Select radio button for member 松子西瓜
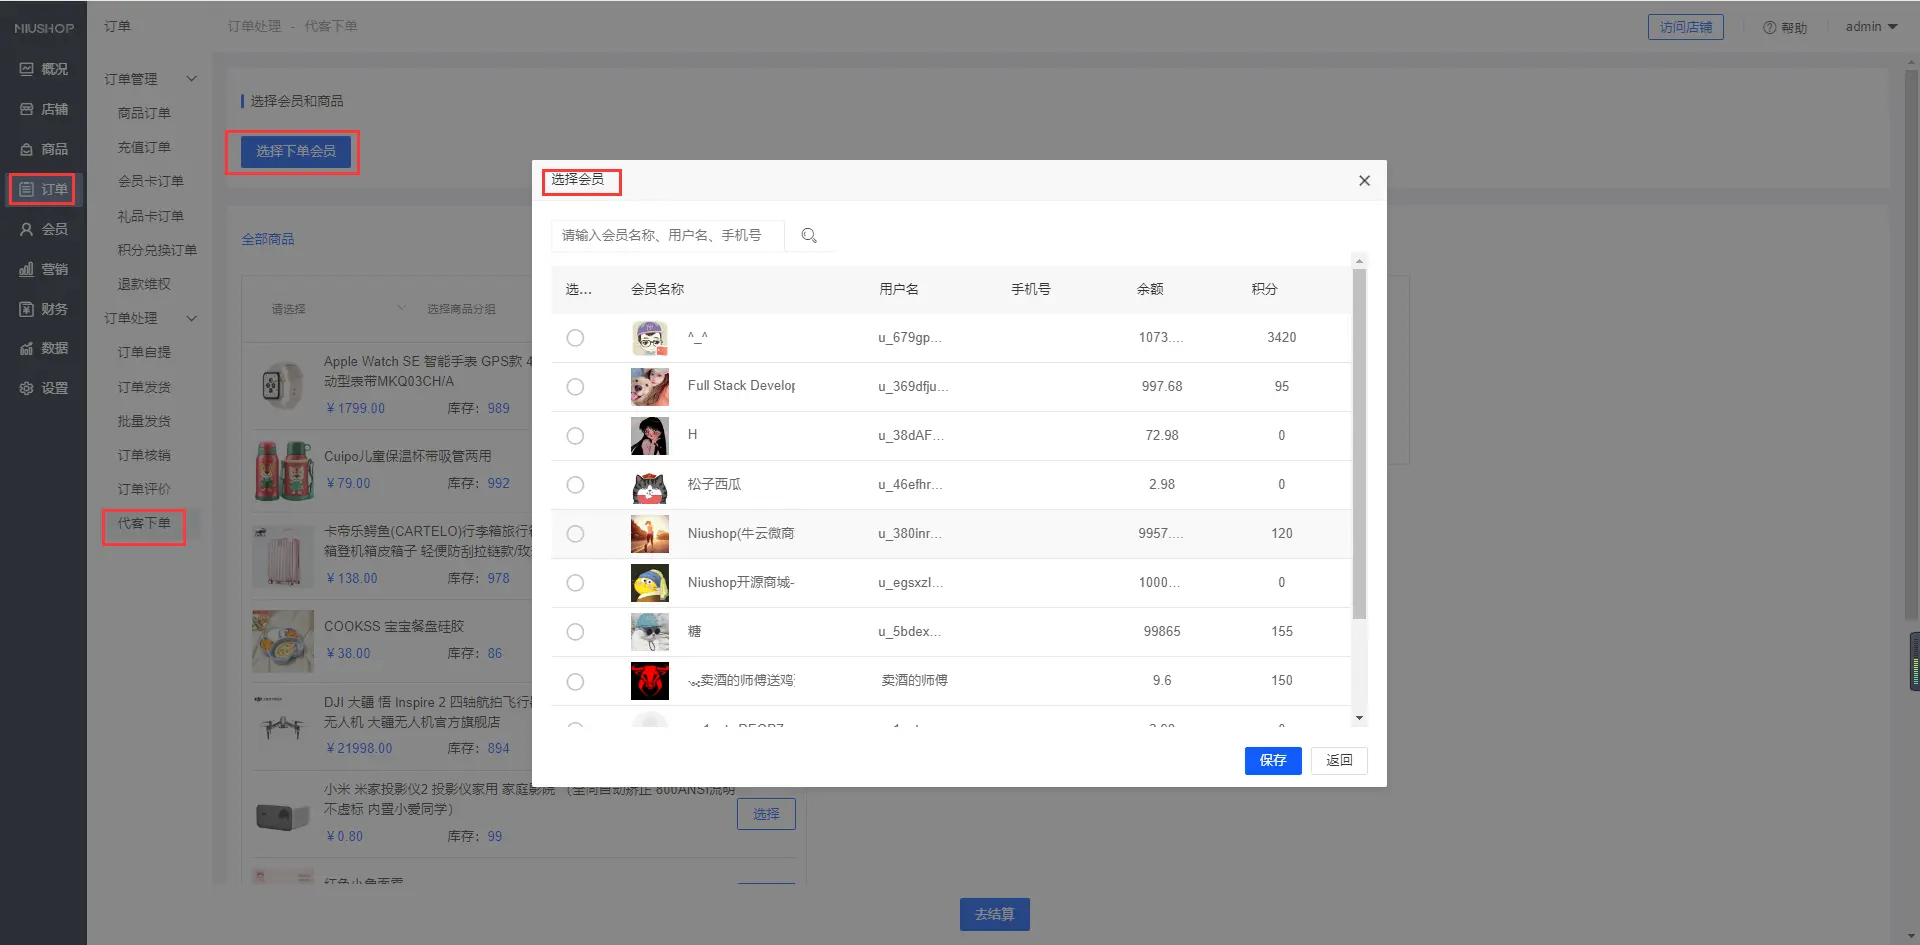 [575, 485]
